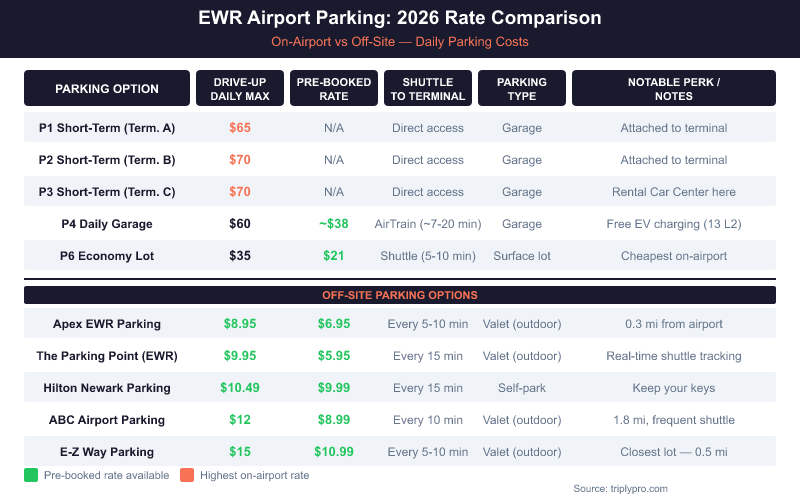Click the Drive-Up Daily Max header
This screenshot has width=800, height=500.
(240, 88)
